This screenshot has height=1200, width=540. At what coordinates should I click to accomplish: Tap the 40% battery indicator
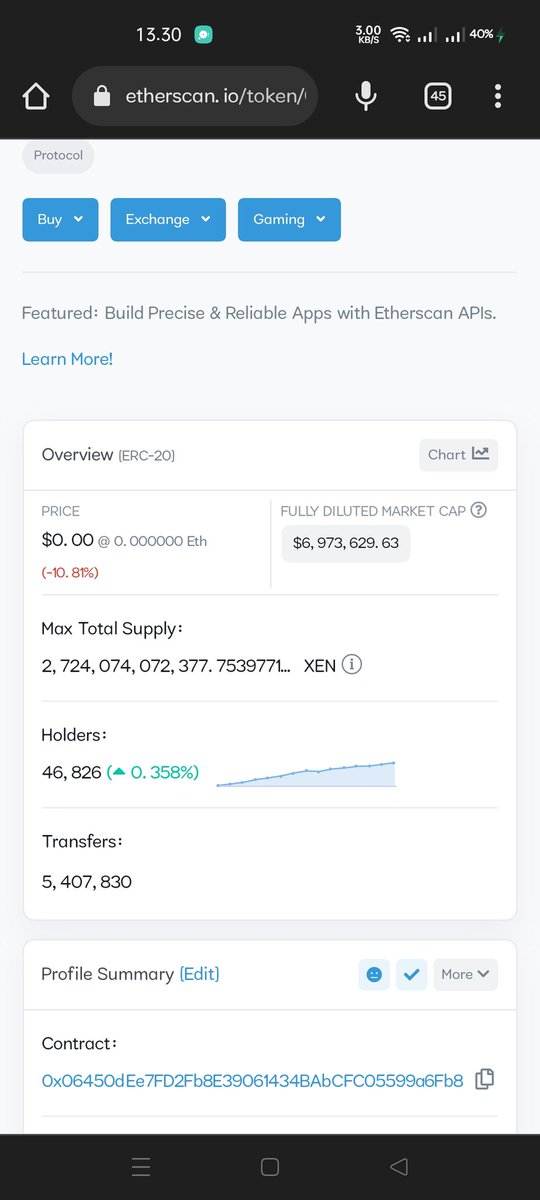pos(487,34)
